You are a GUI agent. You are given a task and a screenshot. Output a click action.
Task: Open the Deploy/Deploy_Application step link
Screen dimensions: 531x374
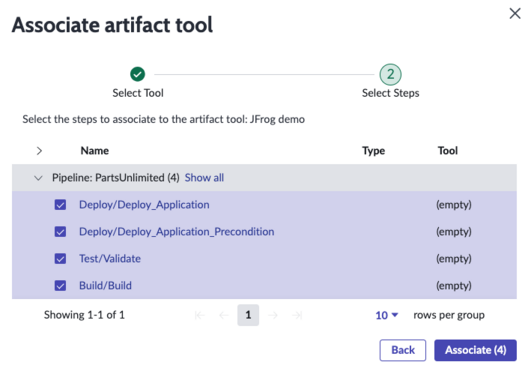pyautogui.click(x=144, y=205)
